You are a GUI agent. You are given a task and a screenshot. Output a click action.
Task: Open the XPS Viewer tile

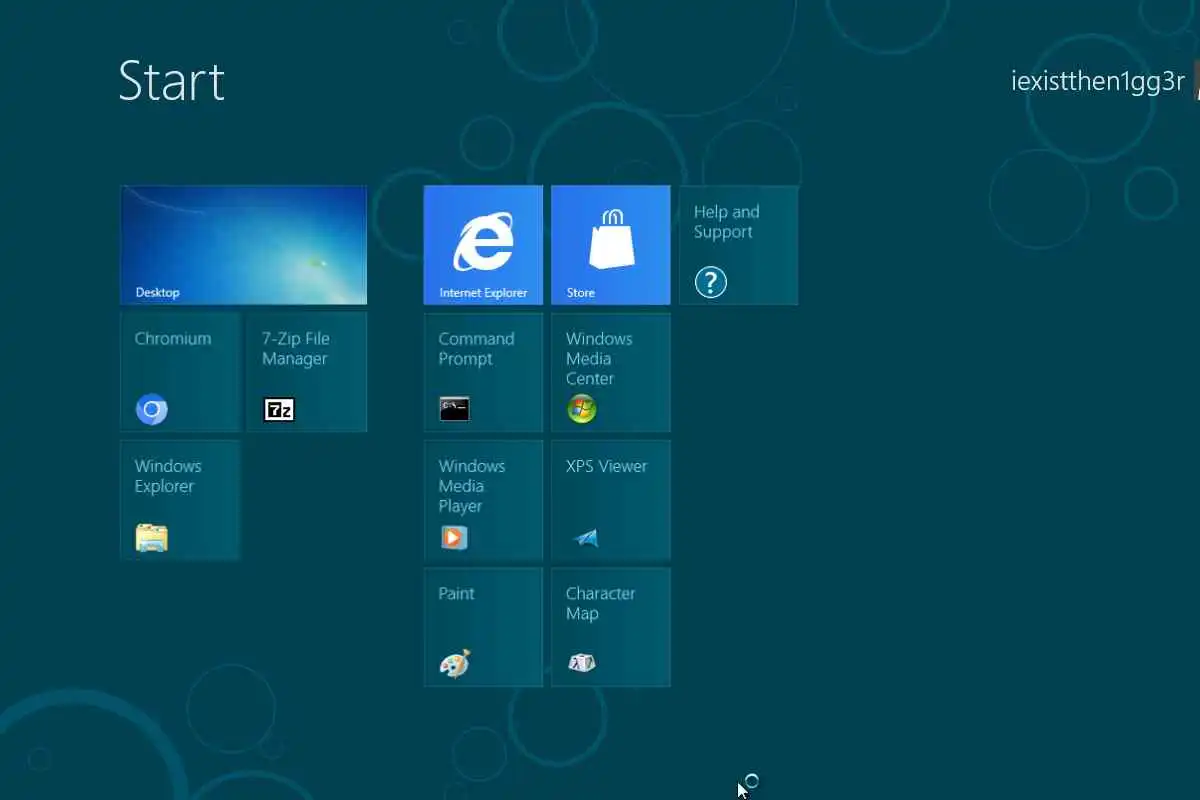pyautogui.click(x=611, y=500)
